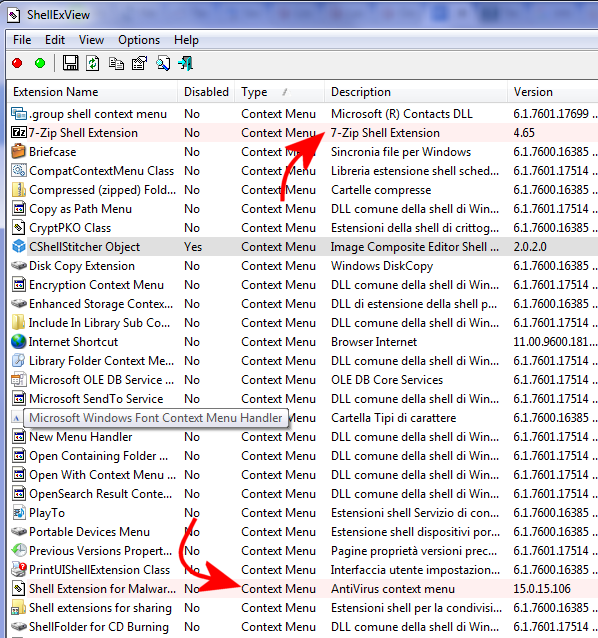Viewport: 598px width, 638px height.
Task: Click the 'Cartelle compresse' description cell
Action: pos(381,190)
